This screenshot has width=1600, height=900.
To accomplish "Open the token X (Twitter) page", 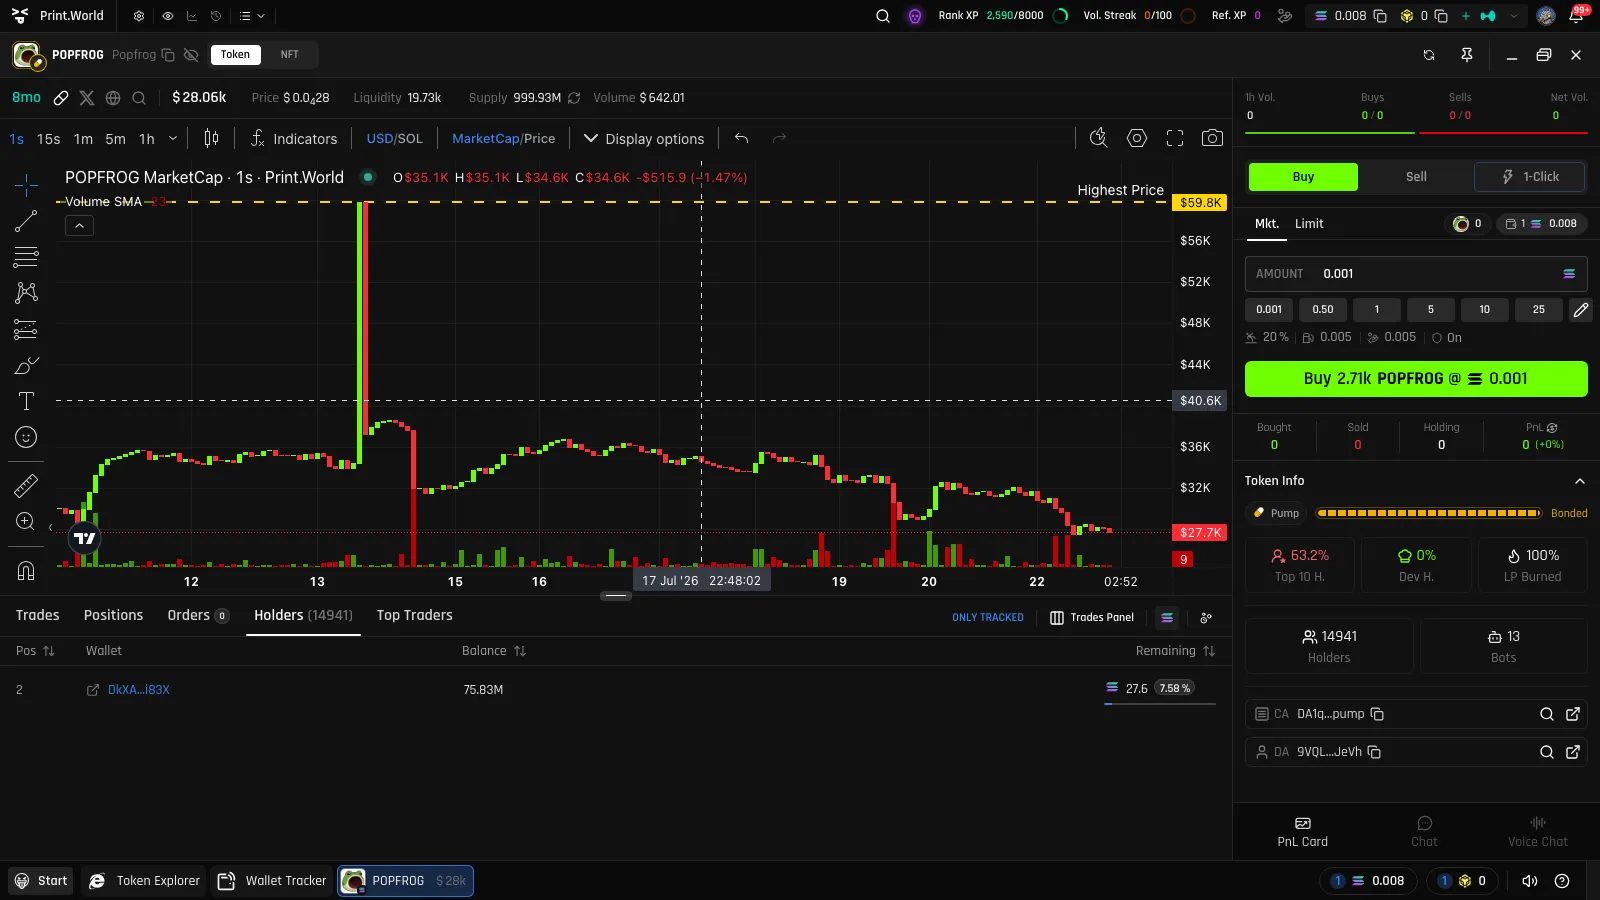I will click(x=87, y=98).
